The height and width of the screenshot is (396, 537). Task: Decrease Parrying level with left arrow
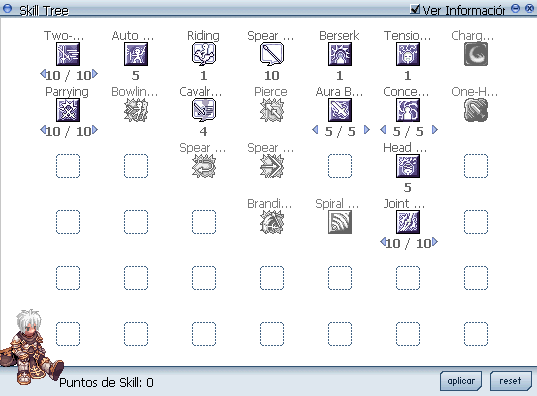coord(43,130)
